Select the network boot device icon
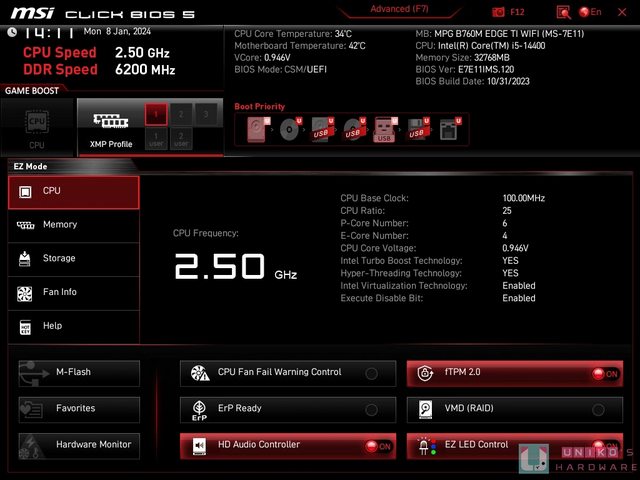The image size is (640, 480). [x=447, y=130]
